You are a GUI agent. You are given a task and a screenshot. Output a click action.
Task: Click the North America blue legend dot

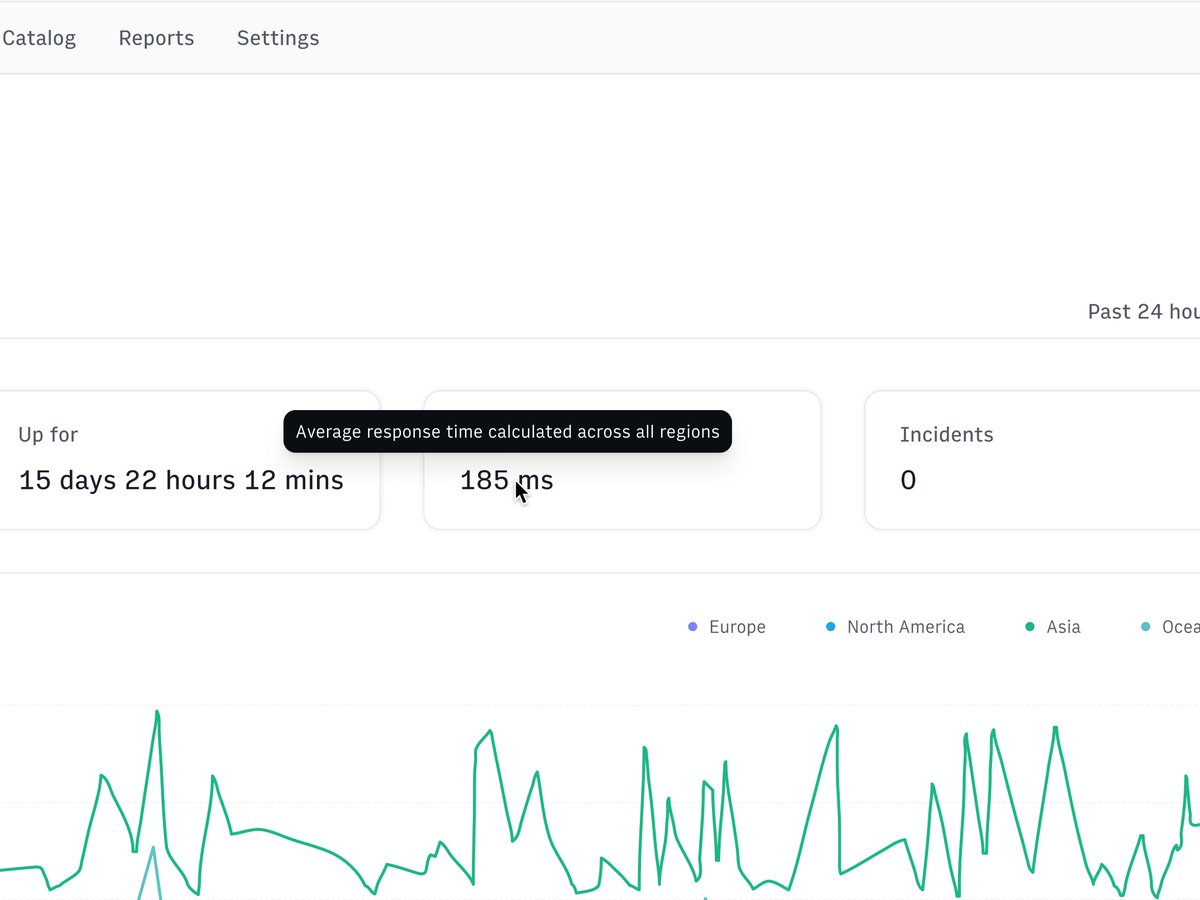coord(830,627)
